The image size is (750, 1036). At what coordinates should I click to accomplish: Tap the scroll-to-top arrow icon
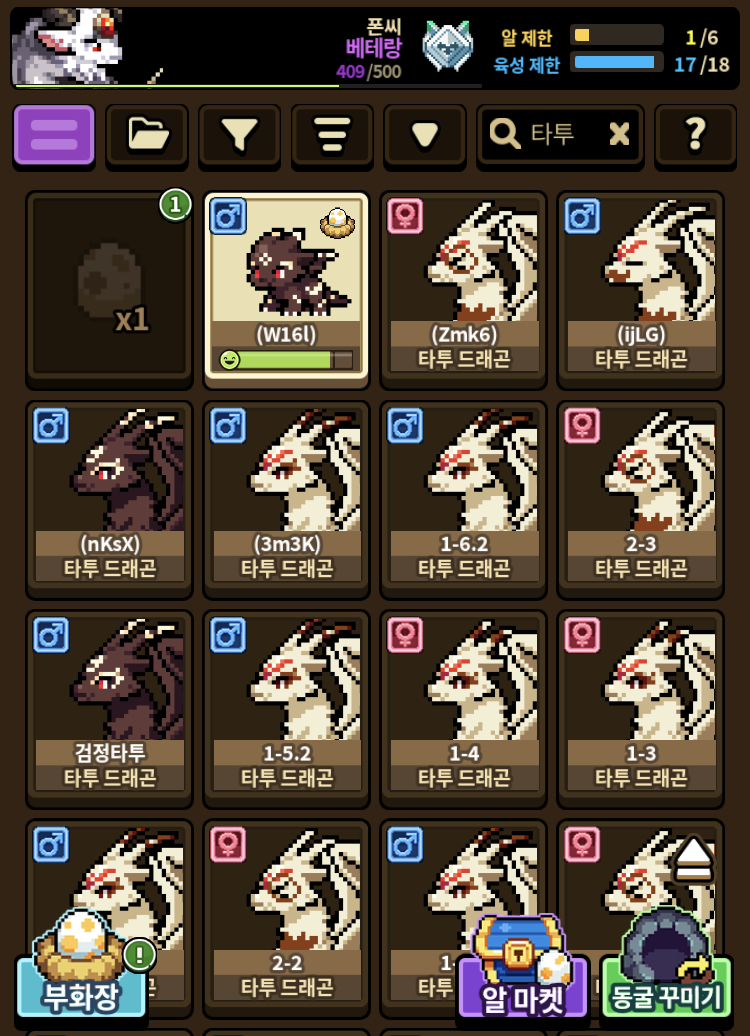693,858
